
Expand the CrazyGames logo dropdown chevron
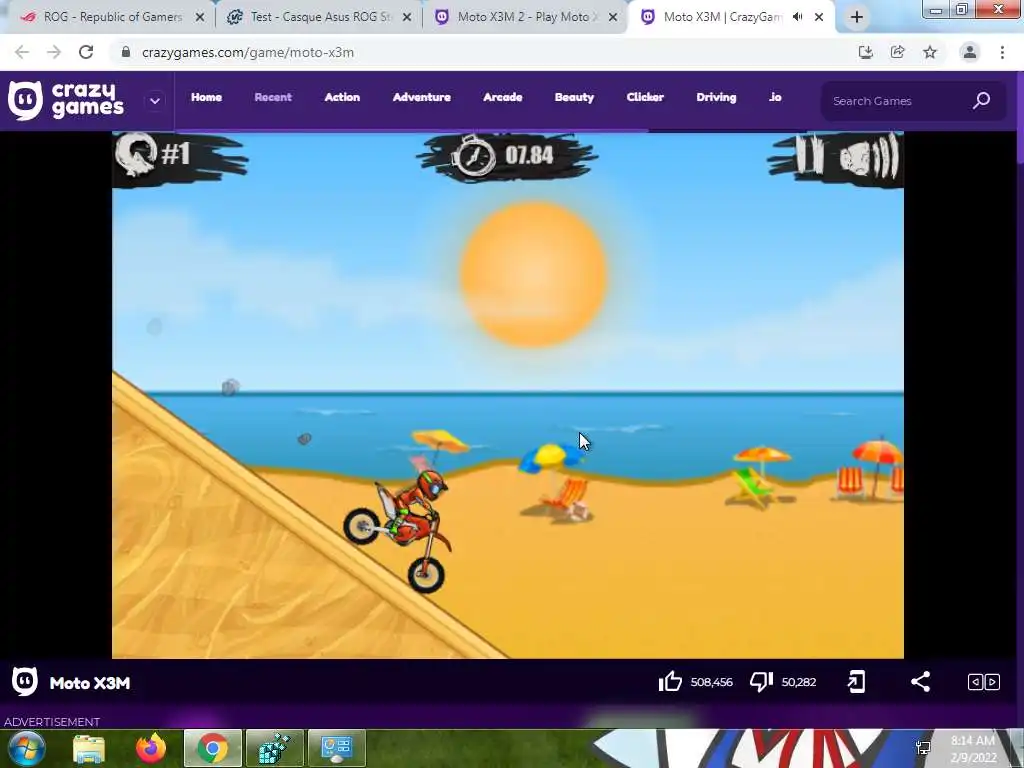coord(155,101)
